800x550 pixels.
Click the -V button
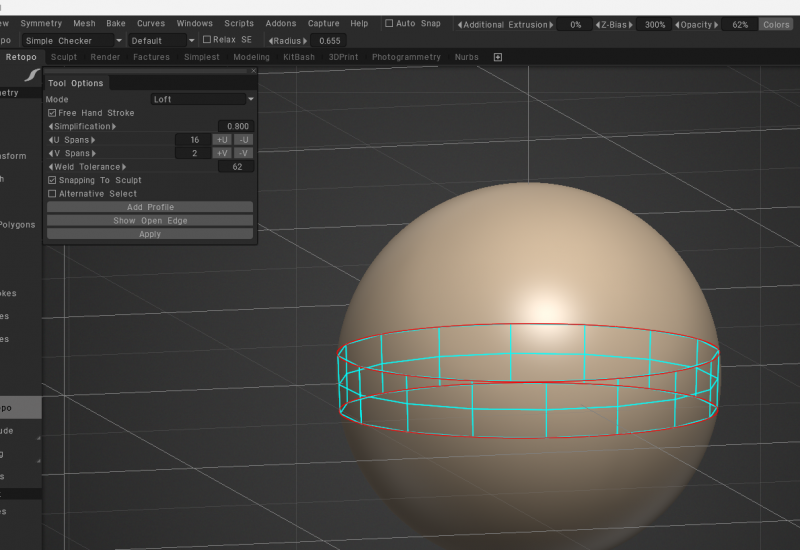[x=243, y=153]
